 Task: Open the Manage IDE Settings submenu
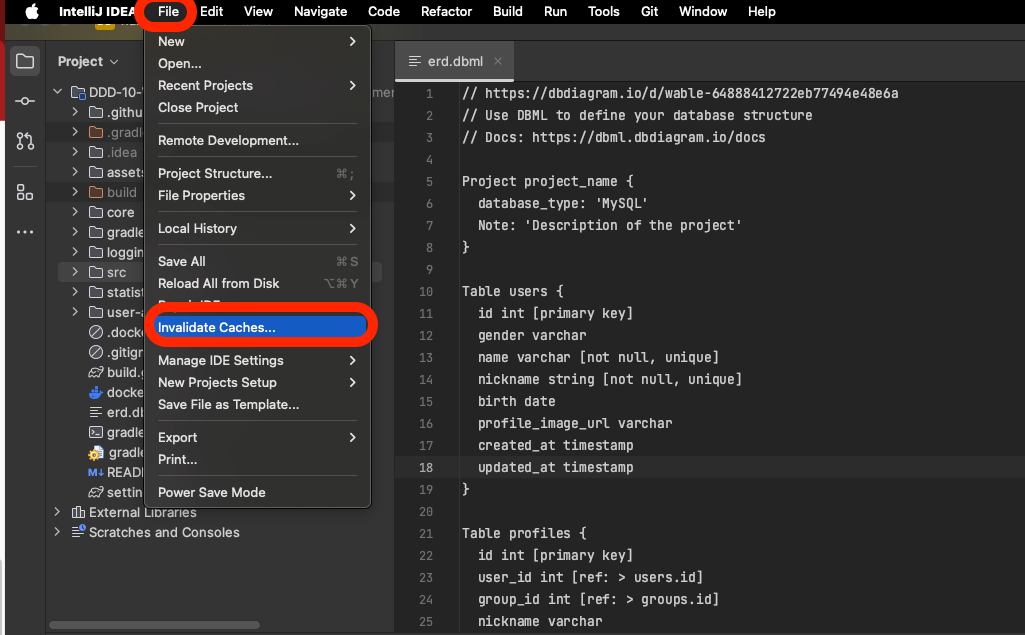pyautogui.click(x=258, y=360)
